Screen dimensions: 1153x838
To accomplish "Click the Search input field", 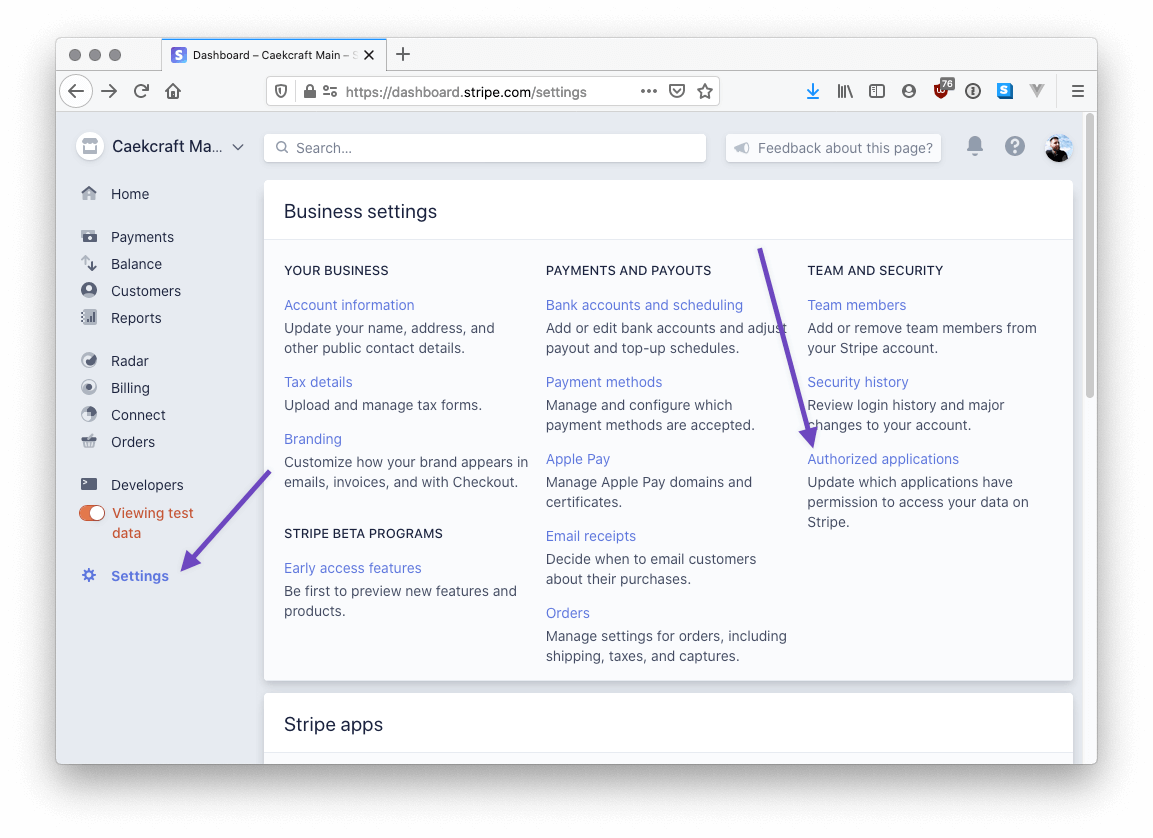I will click(484, 147).
